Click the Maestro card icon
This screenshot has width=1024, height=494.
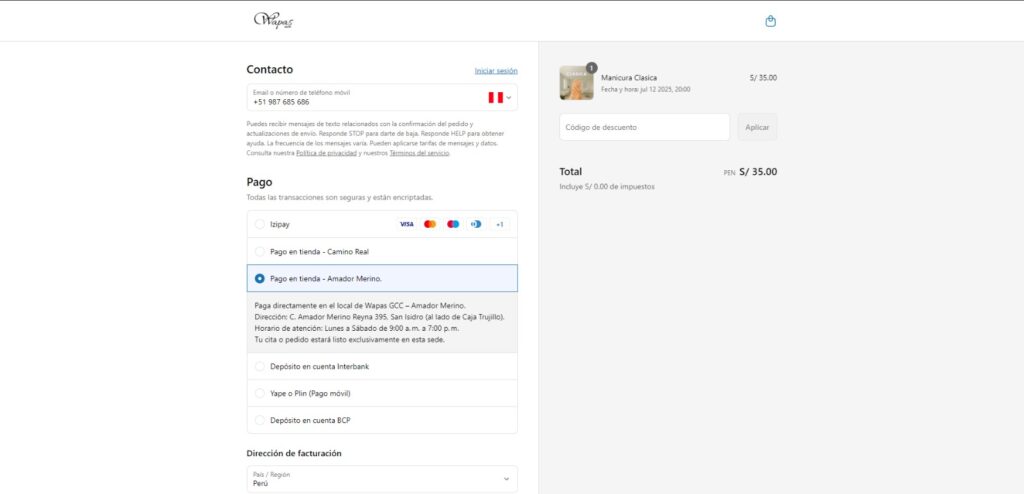click(x=453, y=224)
